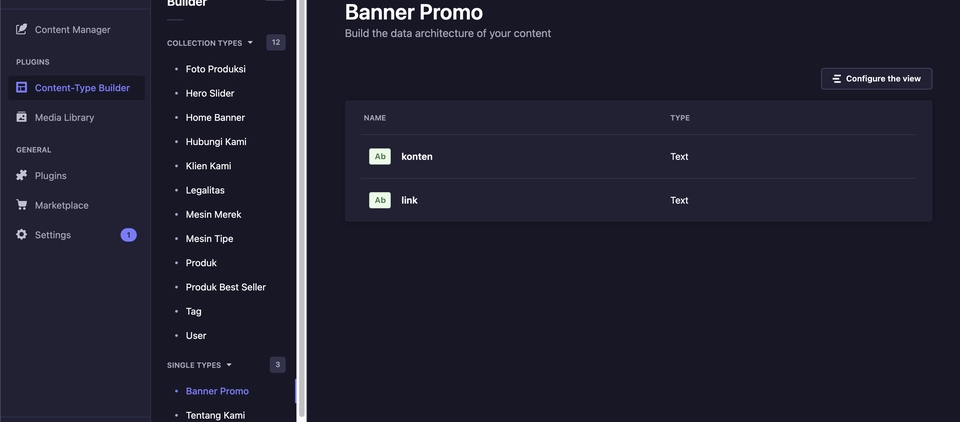Select Mesin Merek collection type

click(x=214, y=214)
